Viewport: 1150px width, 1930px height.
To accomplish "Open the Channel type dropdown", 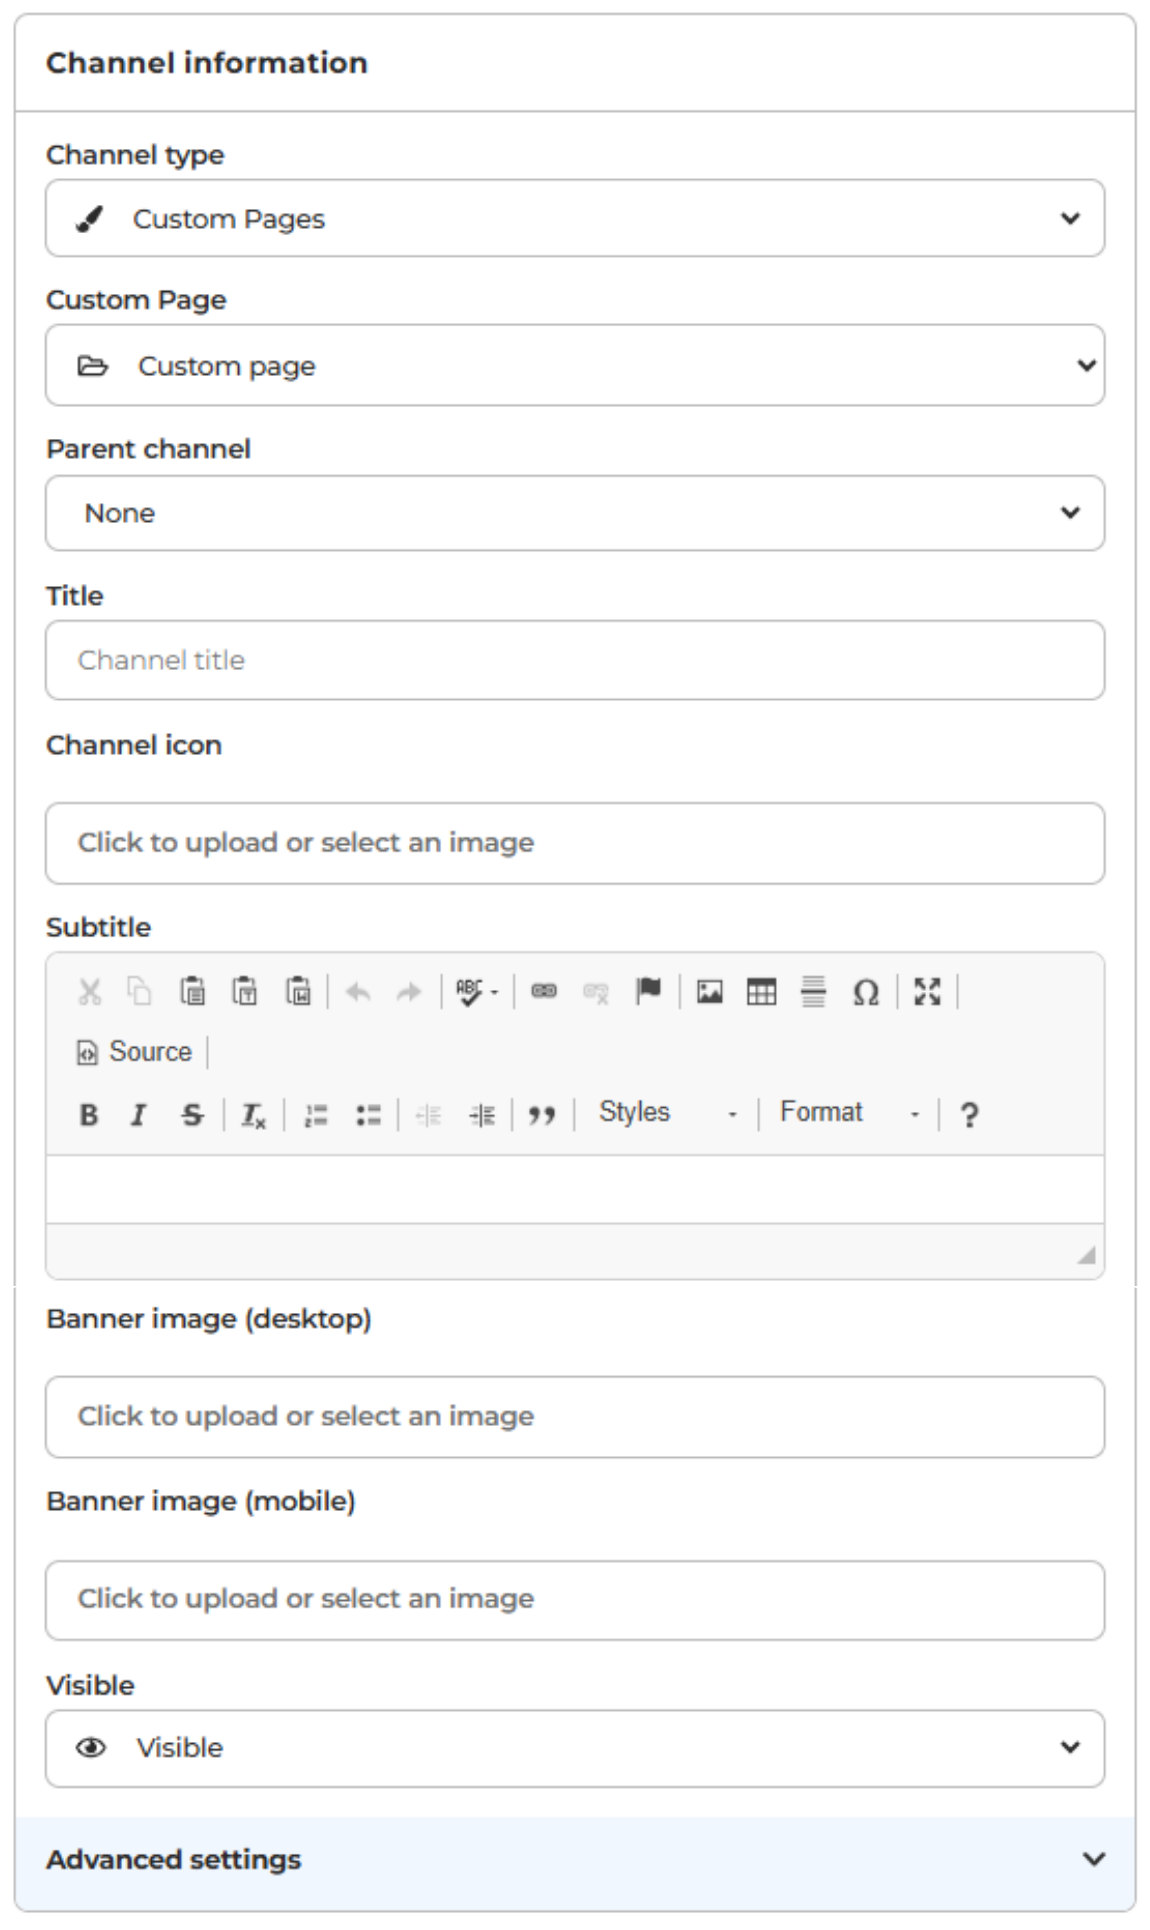I will (575, 218).
